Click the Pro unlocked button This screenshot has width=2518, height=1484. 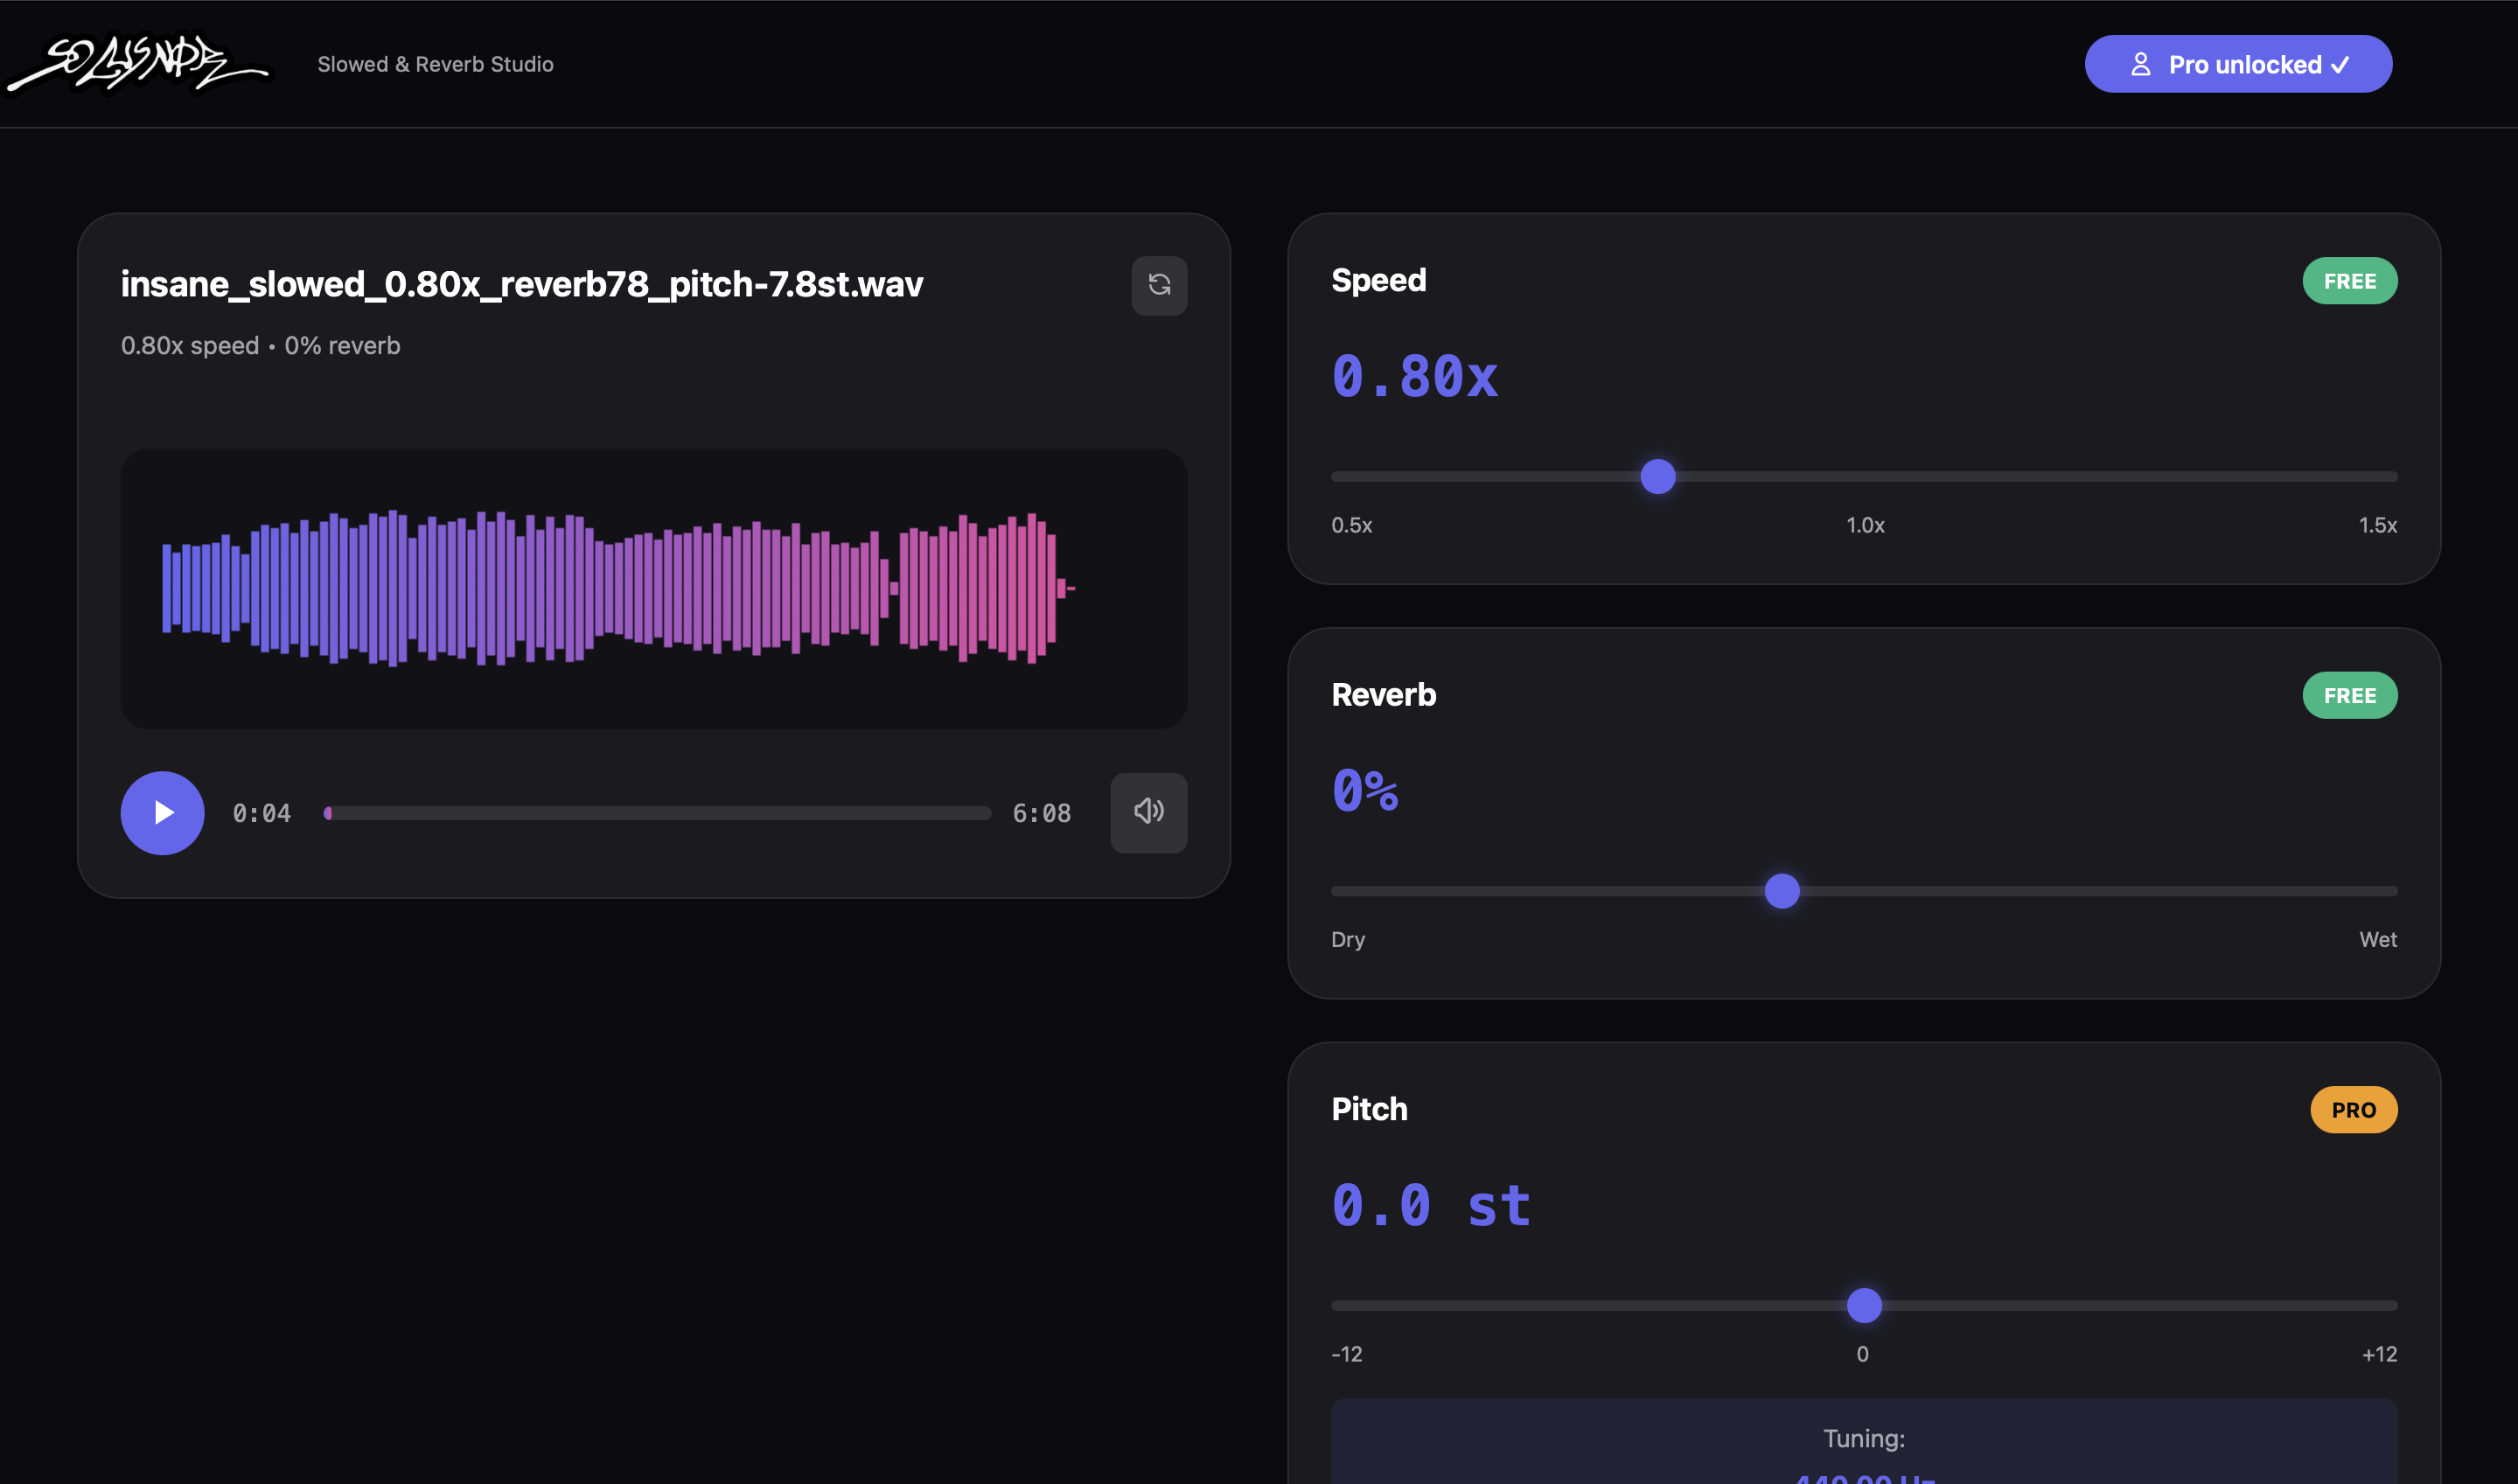click(x=2239, y=64)
